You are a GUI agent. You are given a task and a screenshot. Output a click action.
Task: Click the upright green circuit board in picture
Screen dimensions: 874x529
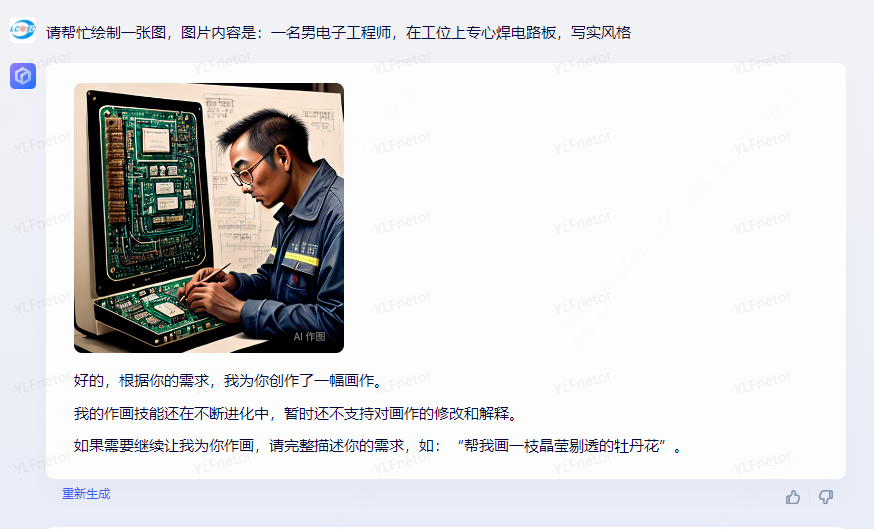coord(149,190)
